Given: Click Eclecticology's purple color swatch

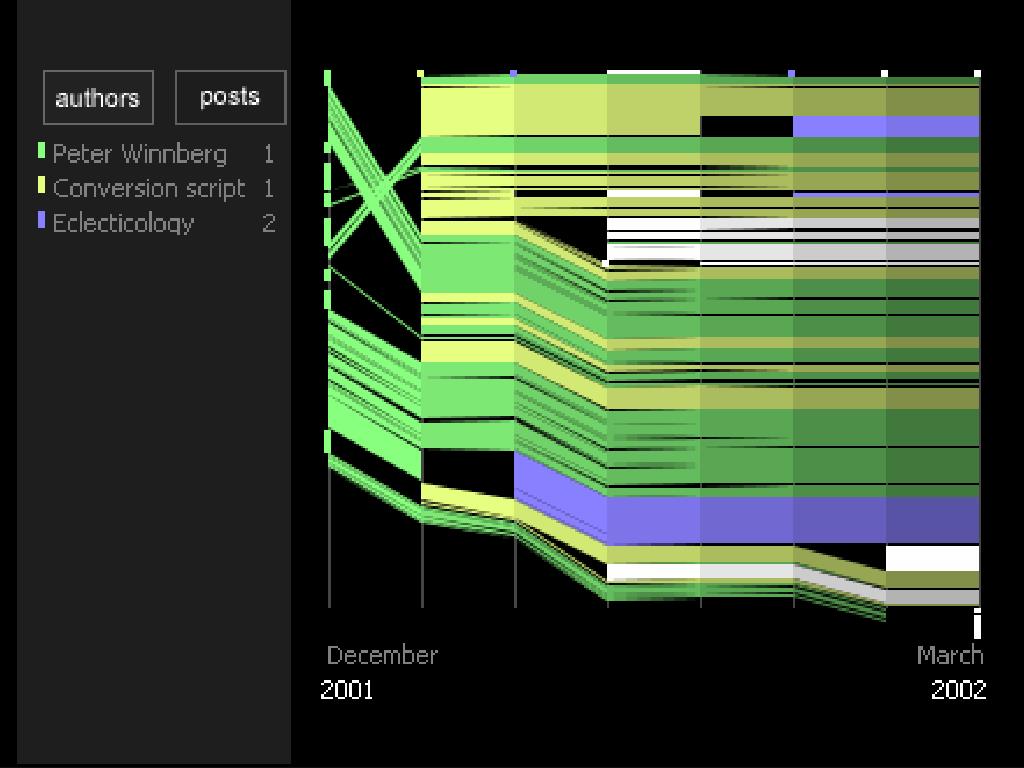Looking at the screenshot, I should click(x=42, y=220).
